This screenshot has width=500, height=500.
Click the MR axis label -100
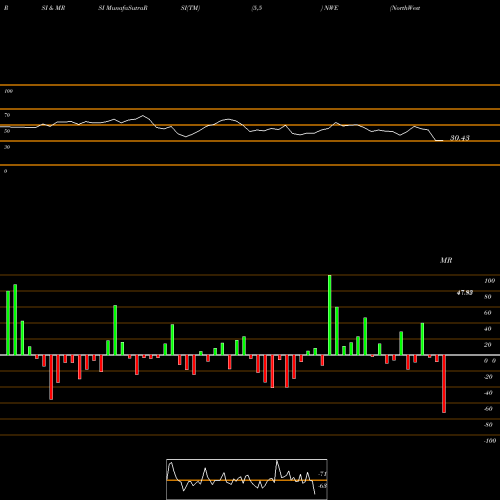pos(490,441)
